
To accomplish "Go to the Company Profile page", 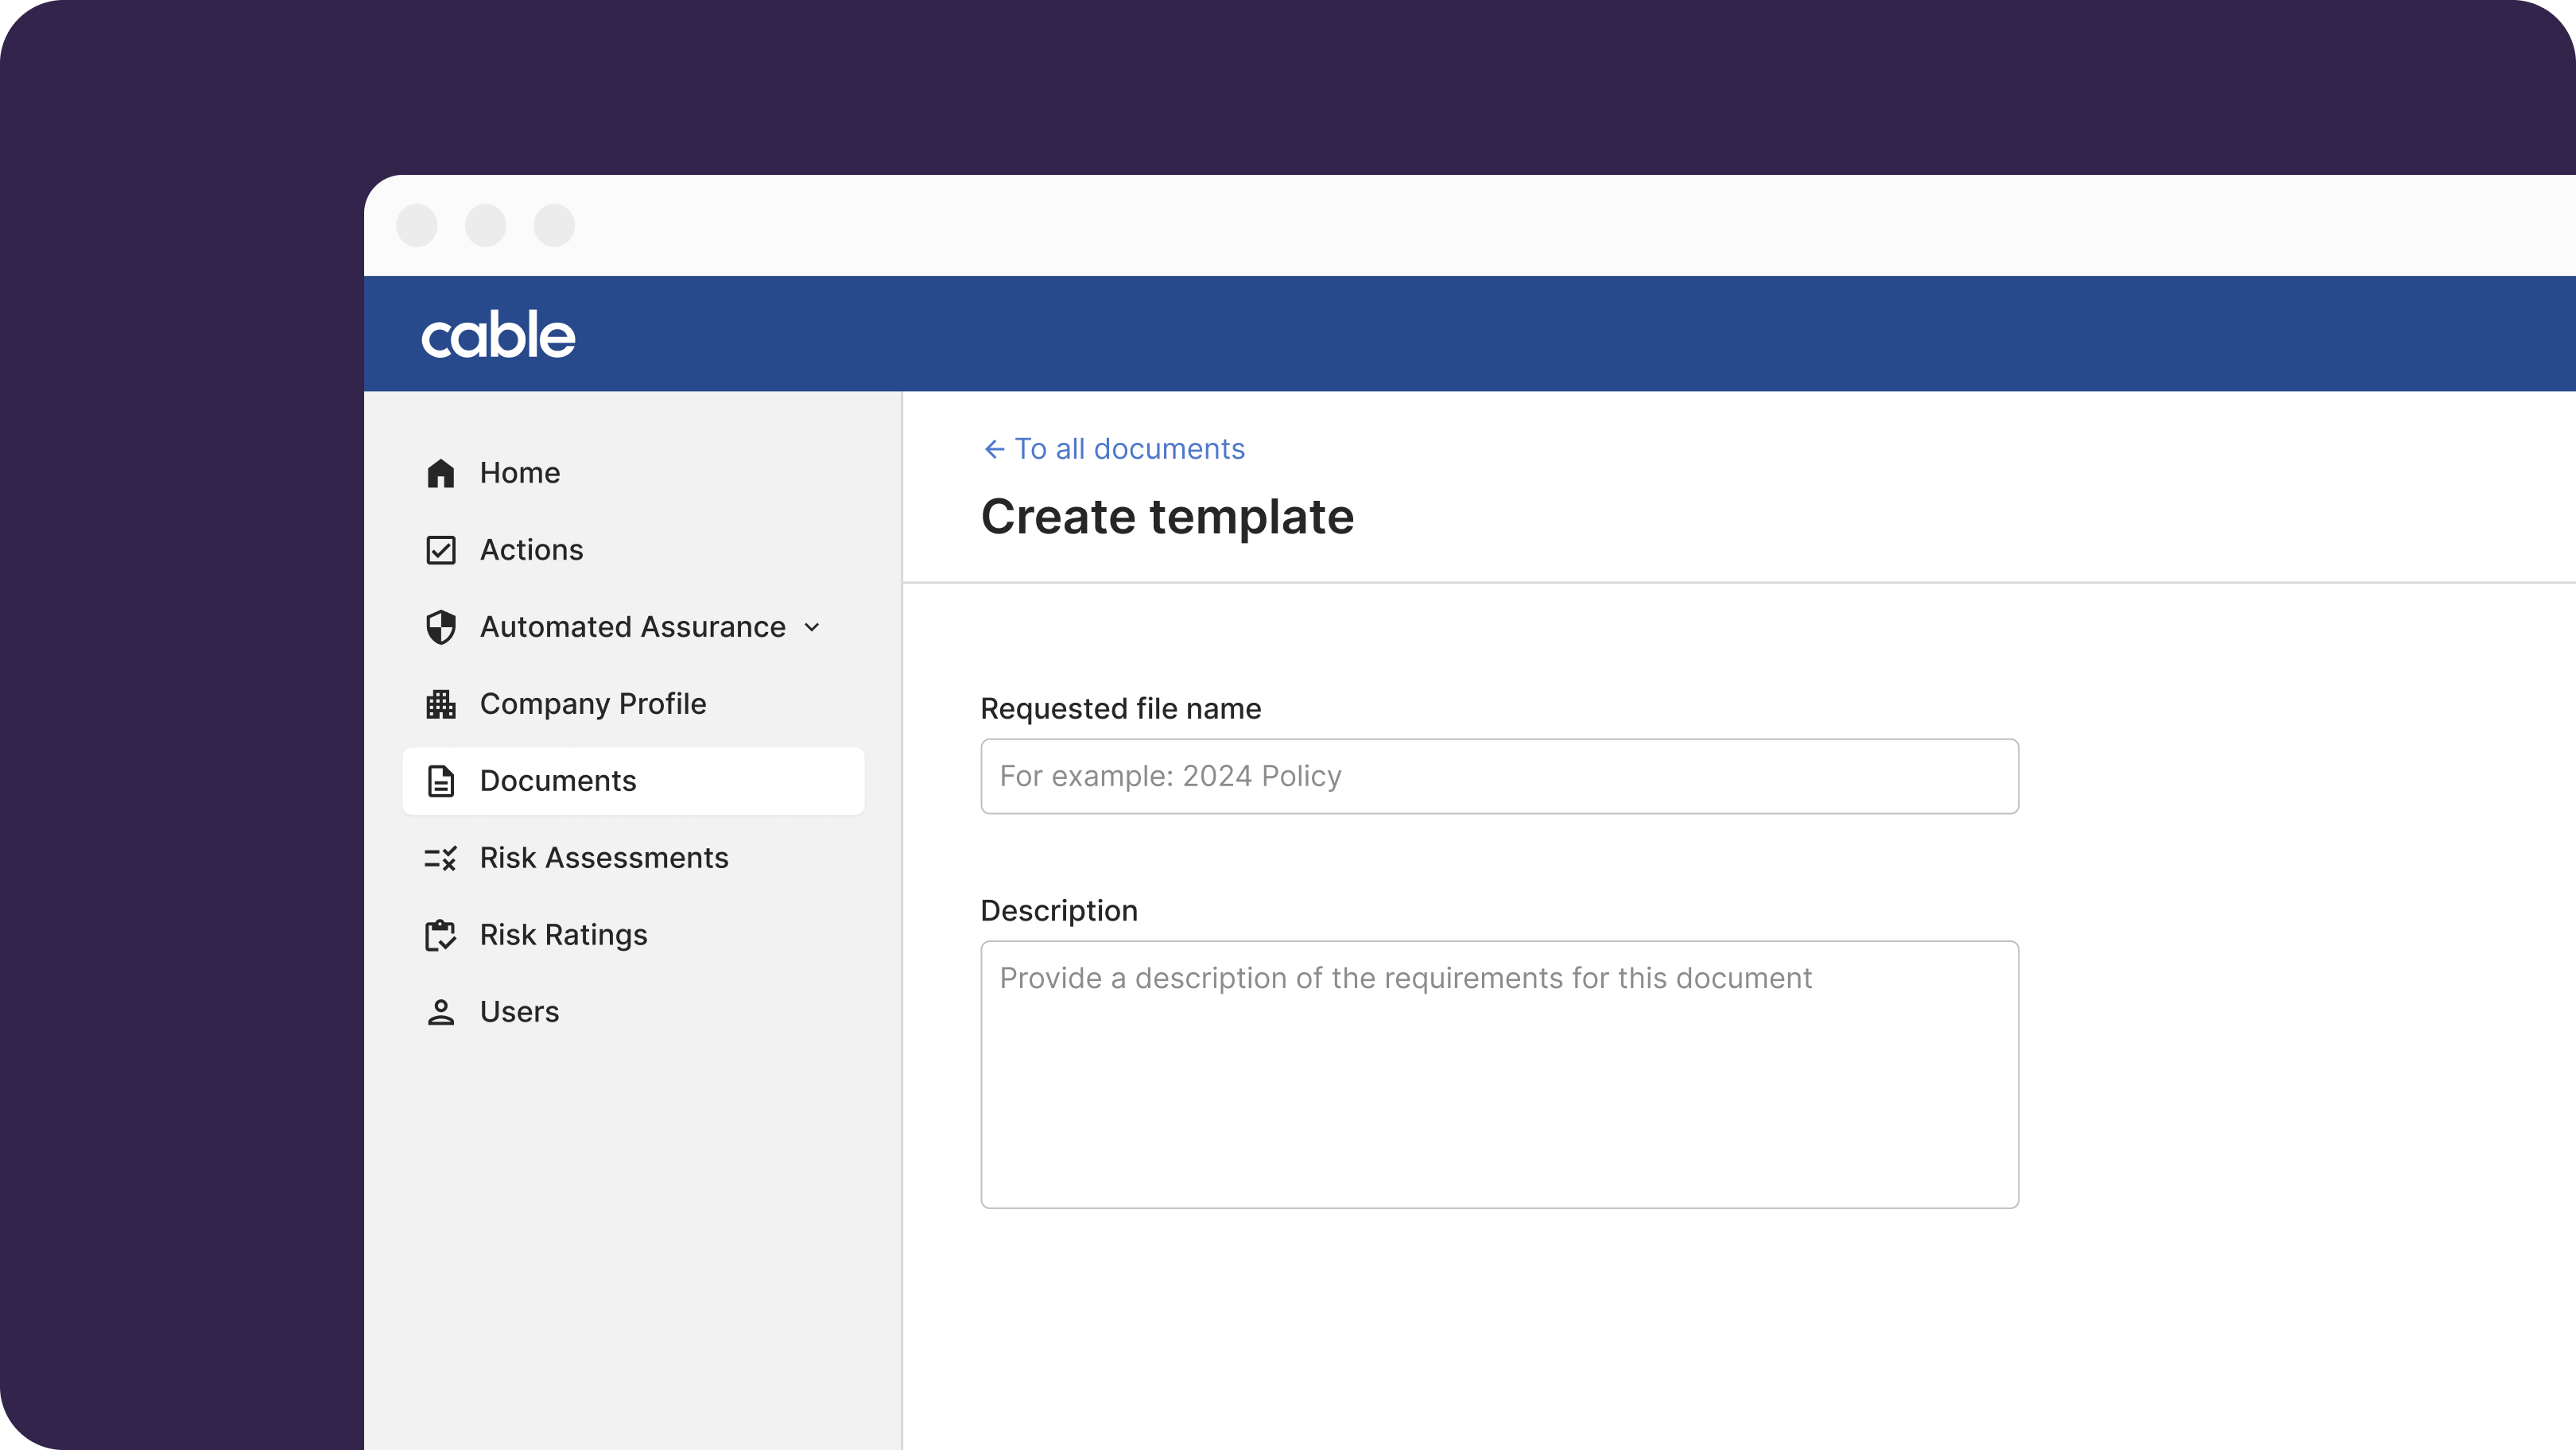I will 592,704.
